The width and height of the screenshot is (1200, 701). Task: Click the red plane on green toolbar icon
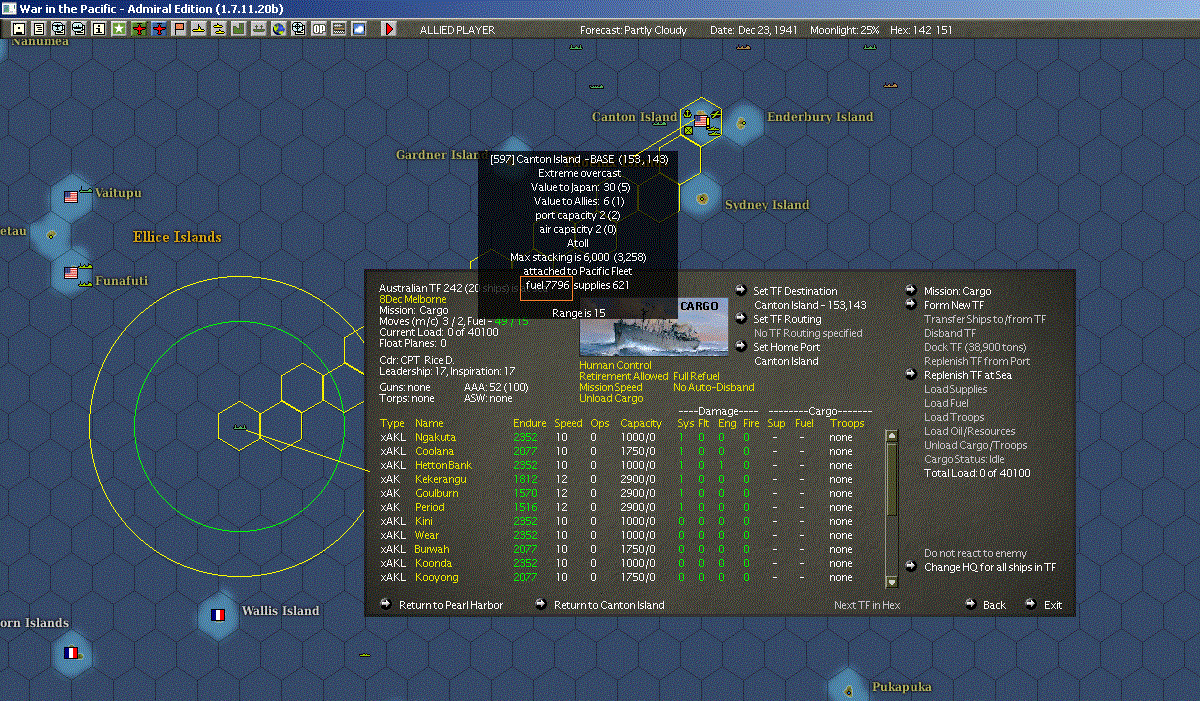point(139,29)
